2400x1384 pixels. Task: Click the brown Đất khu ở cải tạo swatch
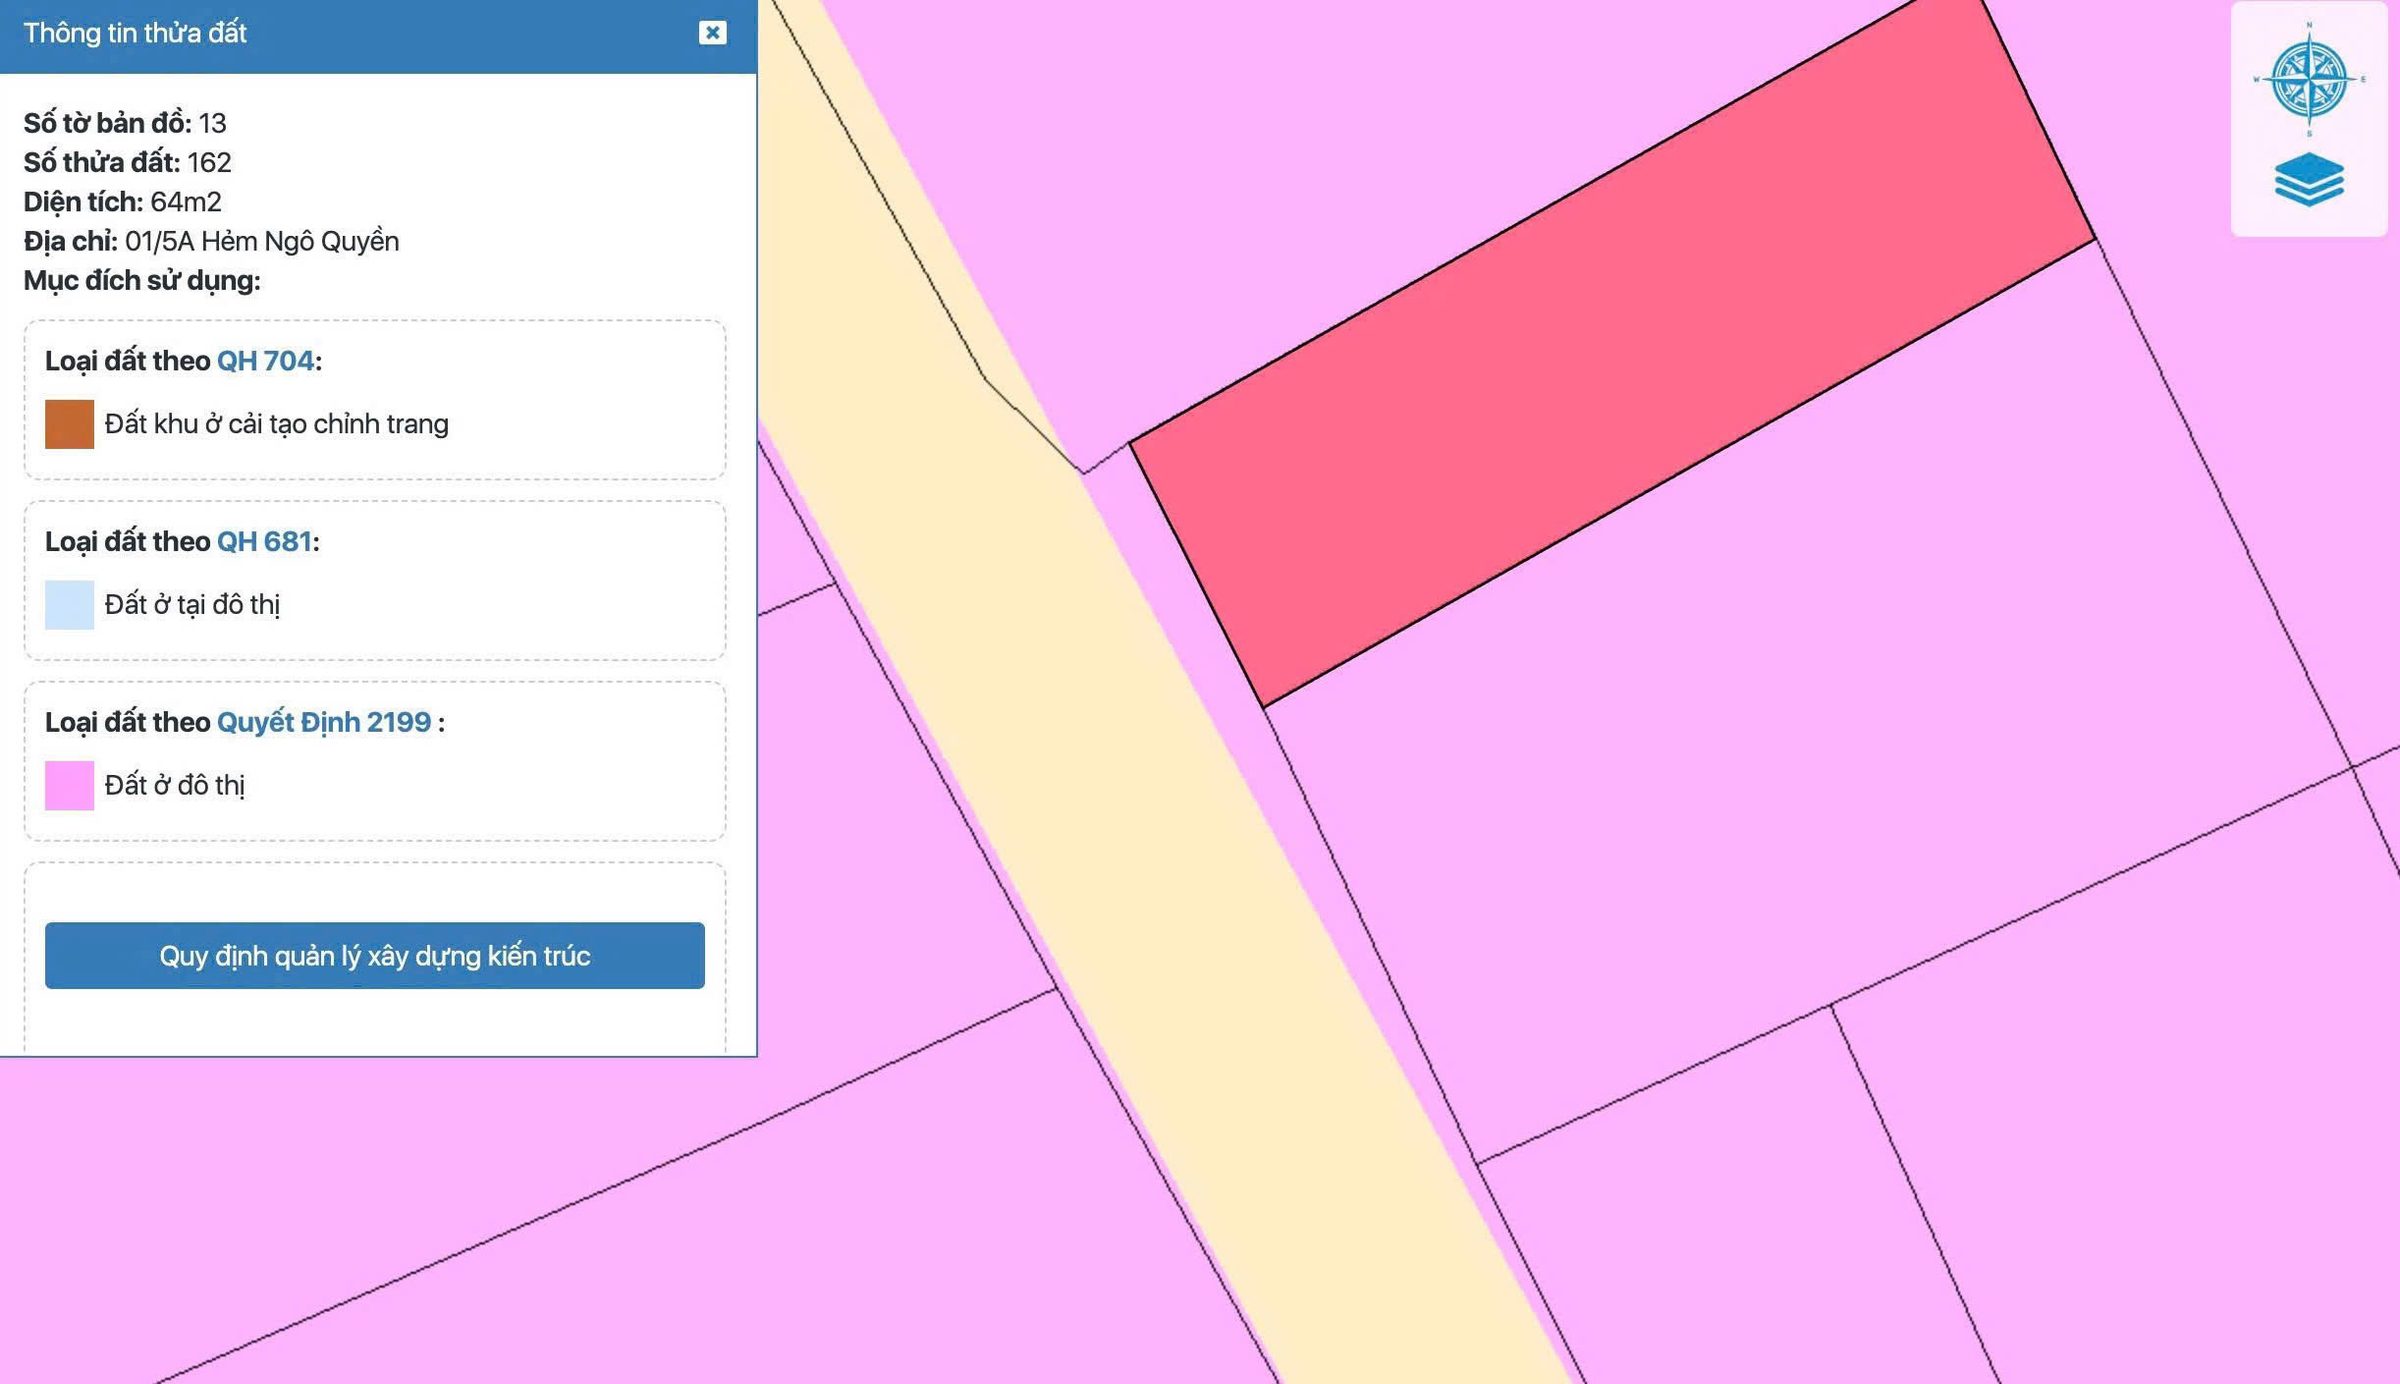pos(69,424)
